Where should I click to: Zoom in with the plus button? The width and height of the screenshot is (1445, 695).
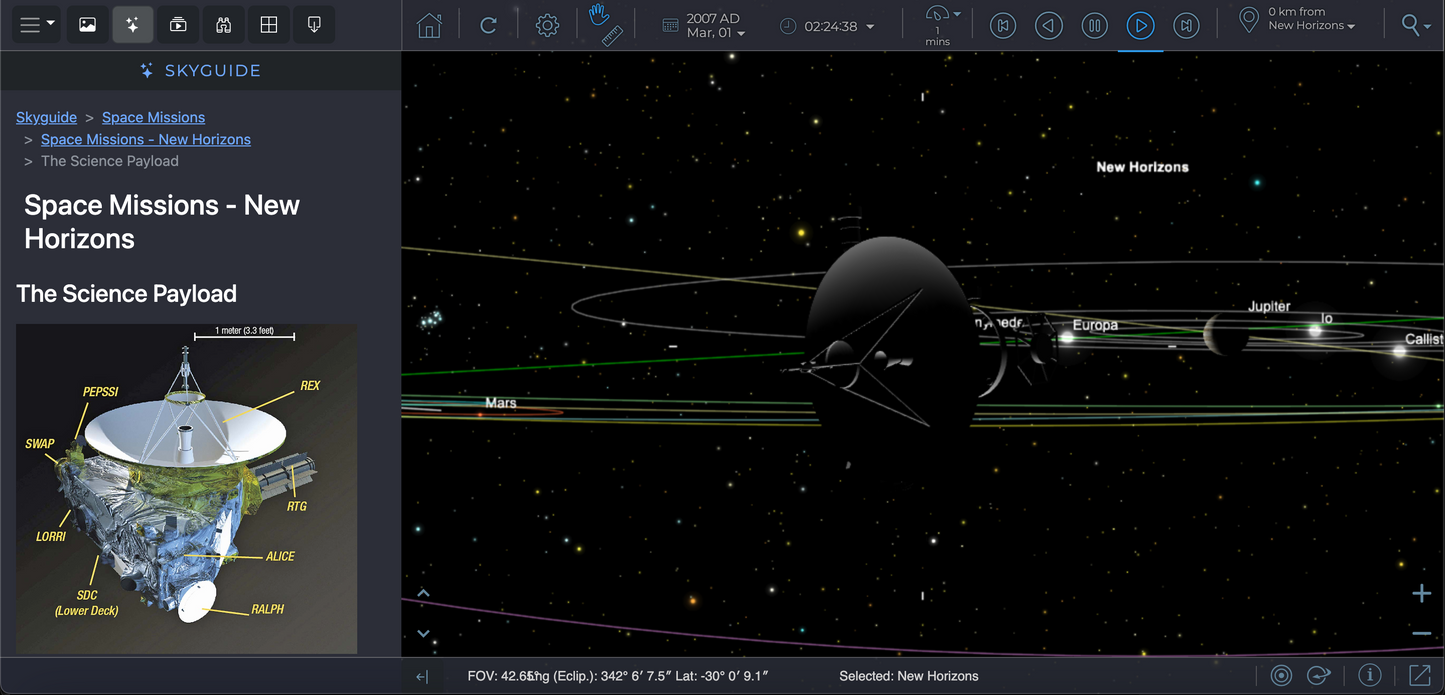(x=1421, y=594)
